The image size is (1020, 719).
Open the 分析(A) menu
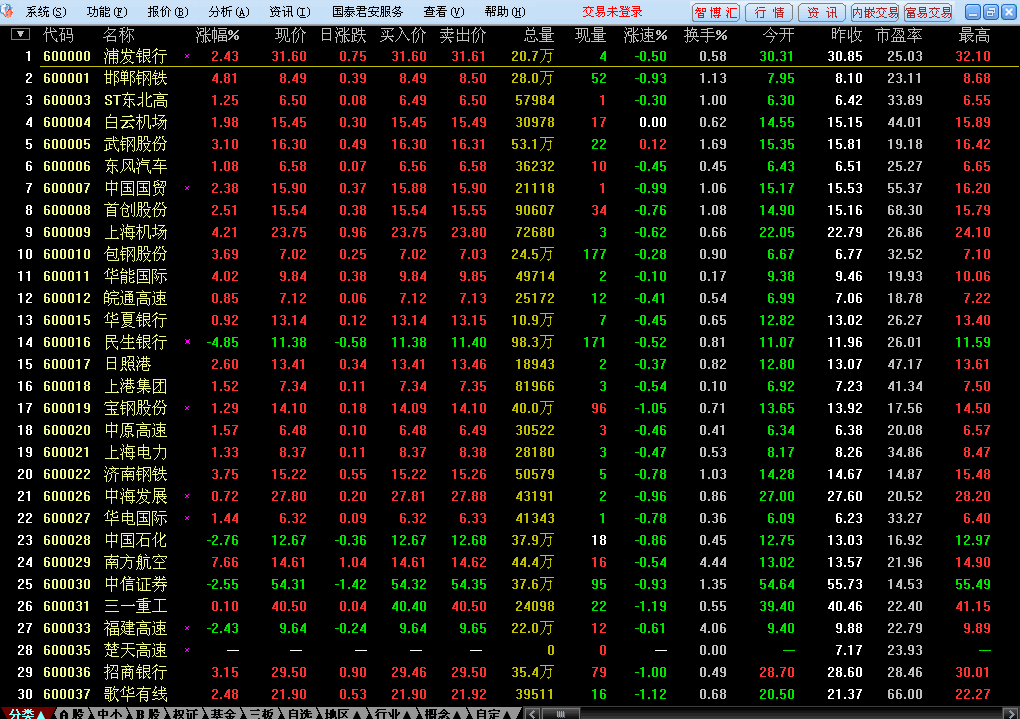(x=229, y=12)
